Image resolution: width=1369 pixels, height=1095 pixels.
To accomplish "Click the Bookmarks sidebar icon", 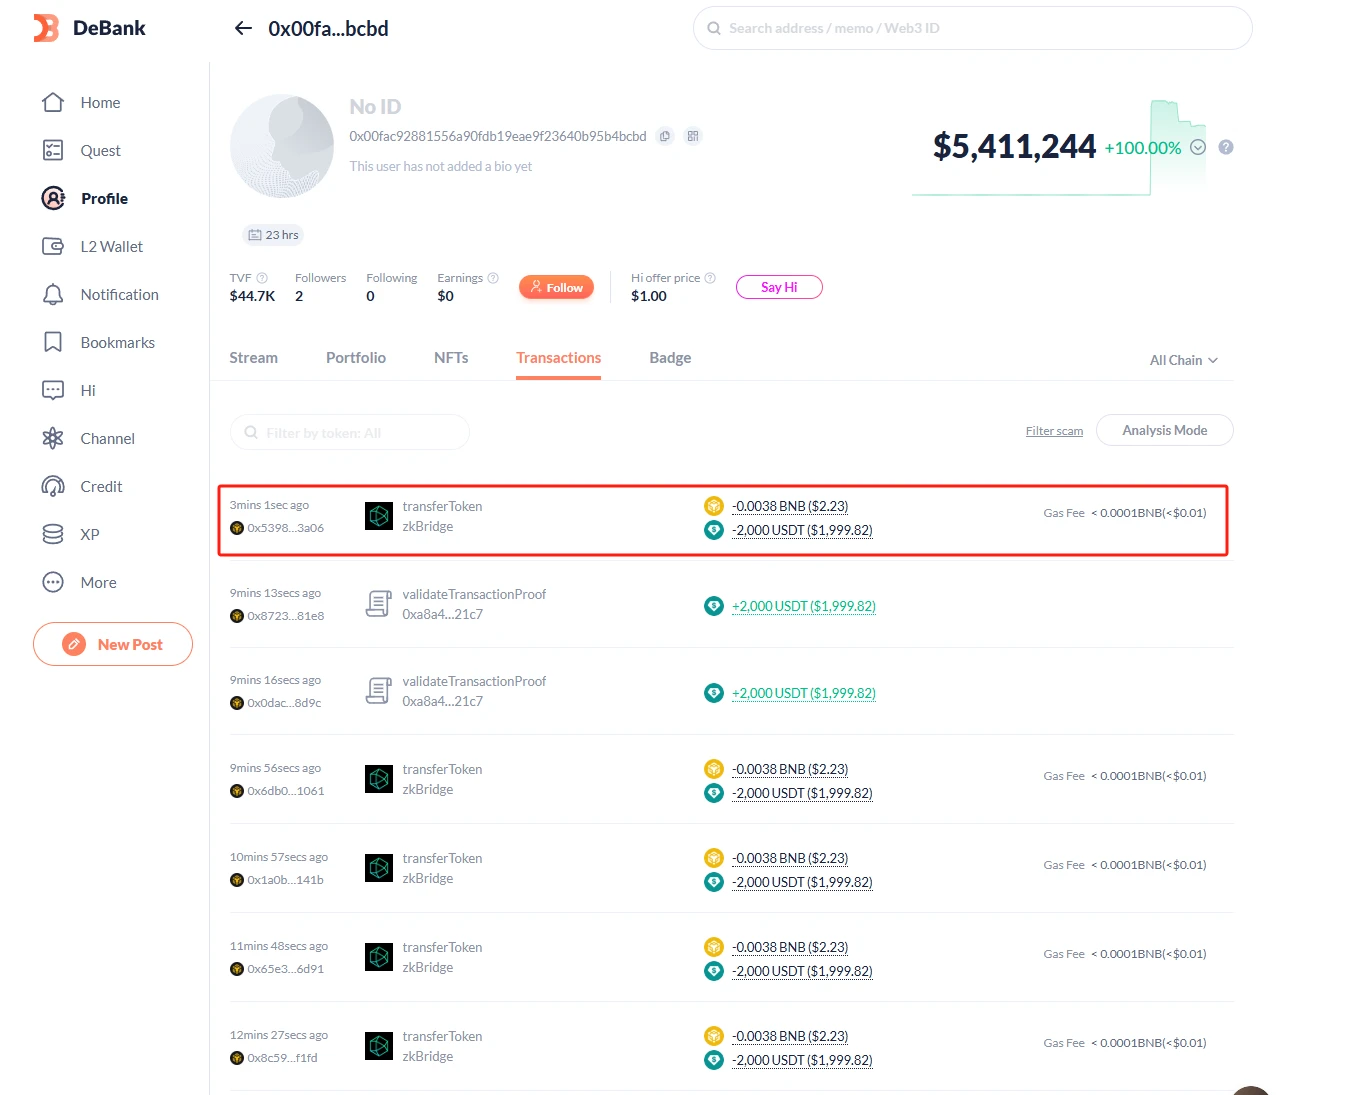I will tap(53, 342).
